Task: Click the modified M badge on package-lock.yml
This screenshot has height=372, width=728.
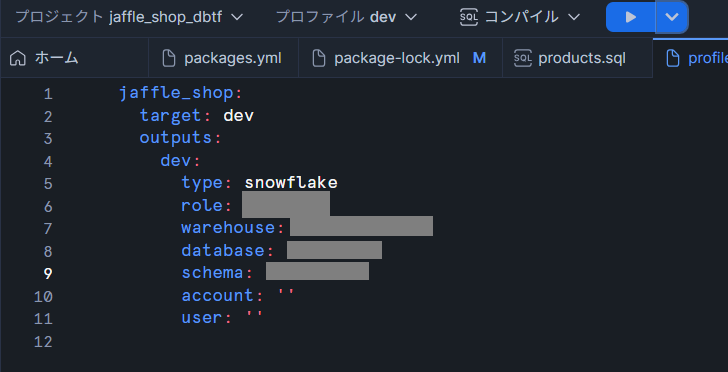Action: [x=479, y=58]
